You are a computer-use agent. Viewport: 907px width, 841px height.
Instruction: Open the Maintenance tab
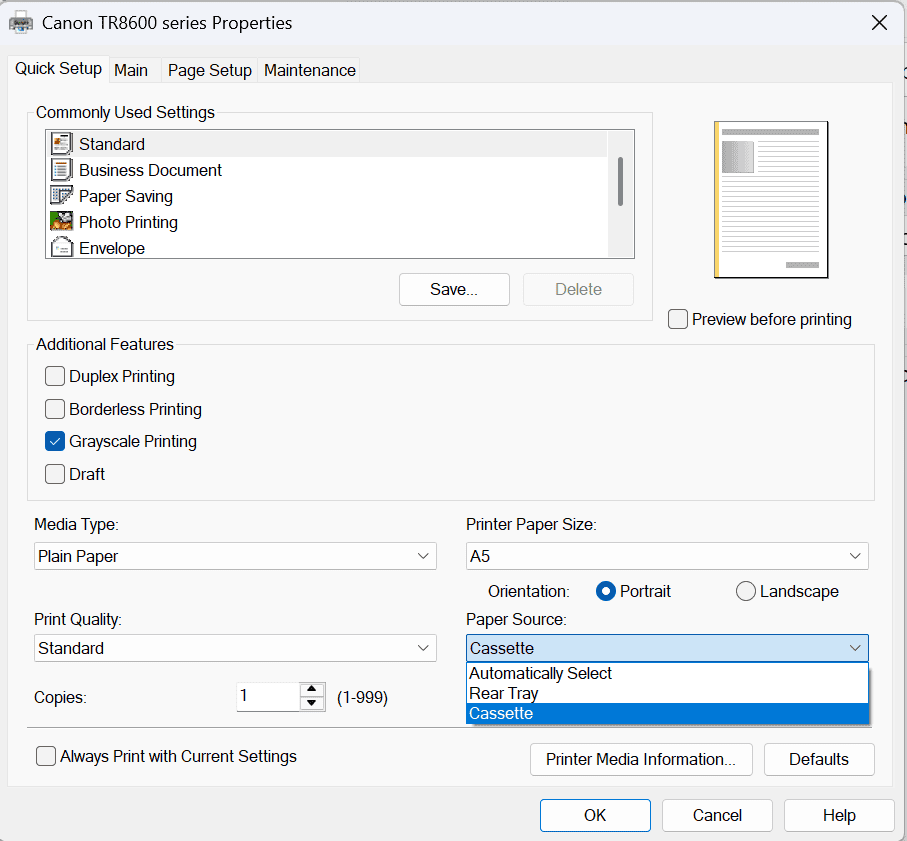(310, 70)
